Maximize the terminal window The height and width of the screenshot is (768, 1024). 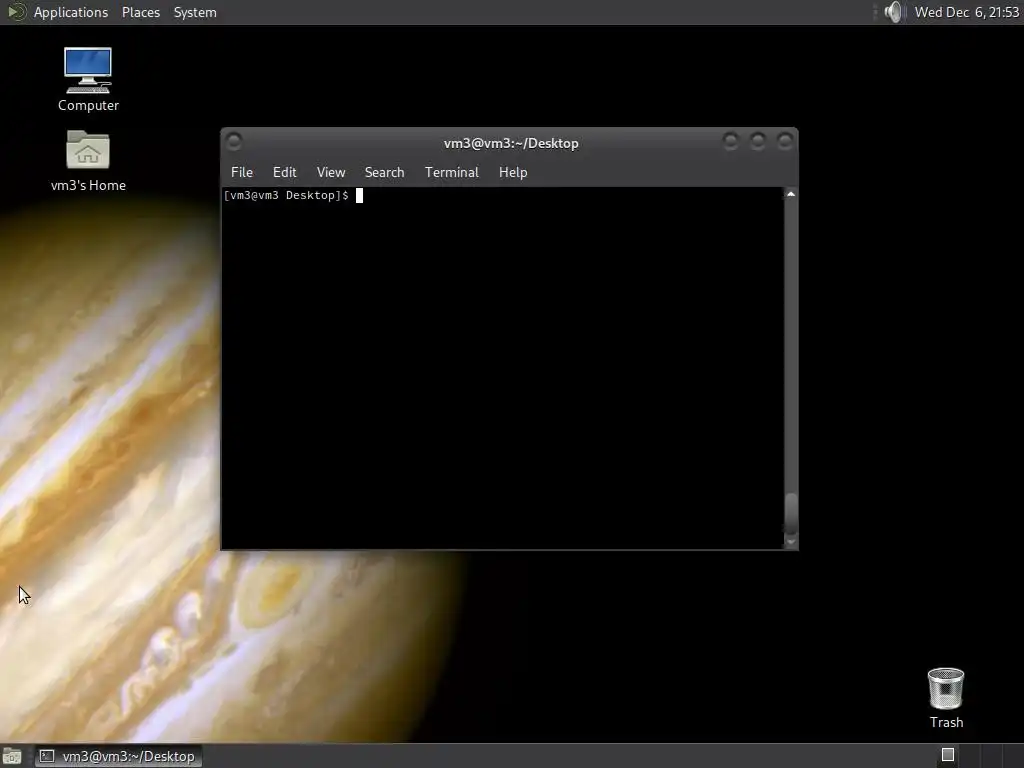point(758,141)
